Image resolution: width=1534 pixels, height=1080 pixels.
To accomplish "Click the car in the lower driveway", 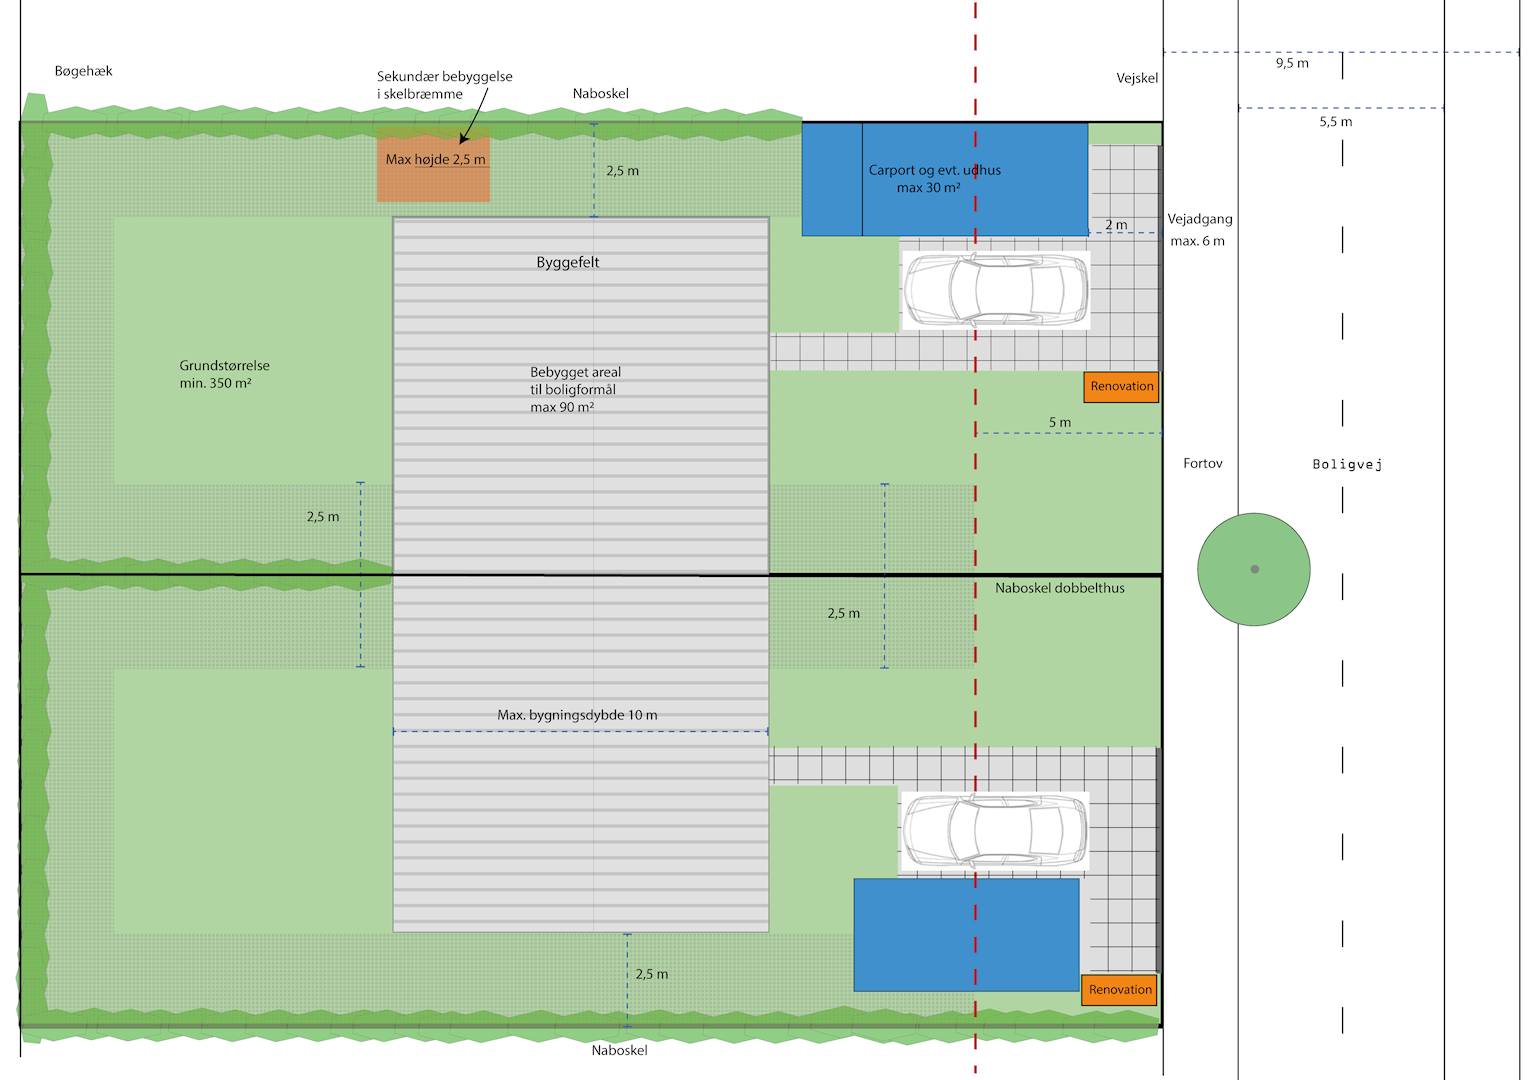I will (995, 832).
